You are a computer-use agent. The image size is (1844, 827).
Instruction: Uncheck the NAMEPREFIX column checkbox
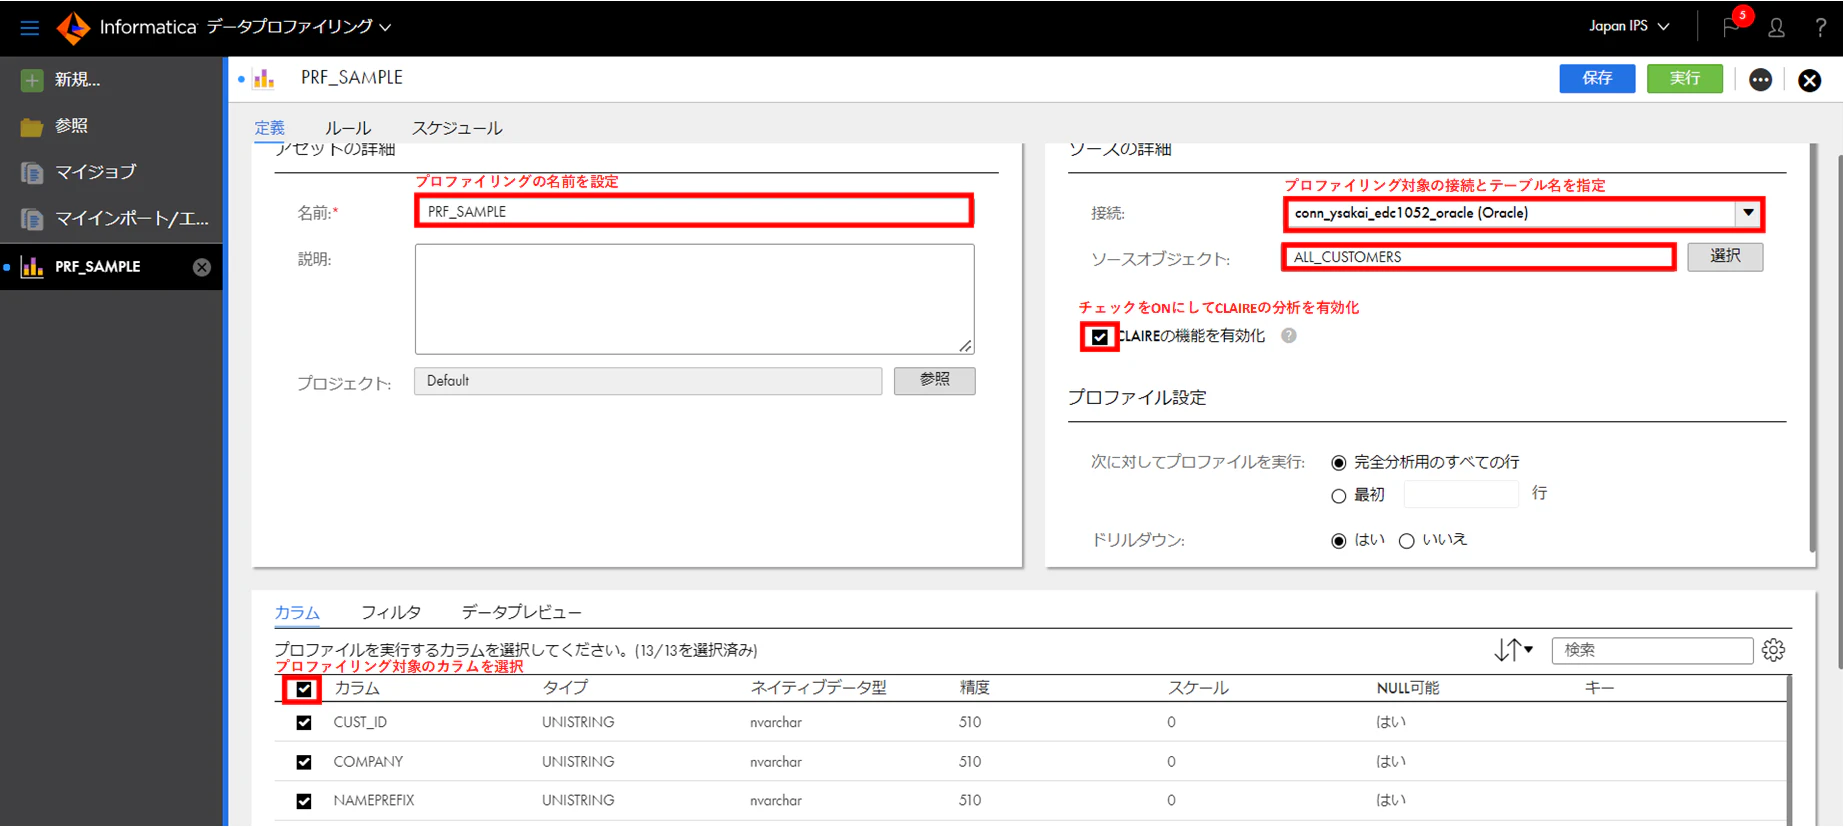304,802
